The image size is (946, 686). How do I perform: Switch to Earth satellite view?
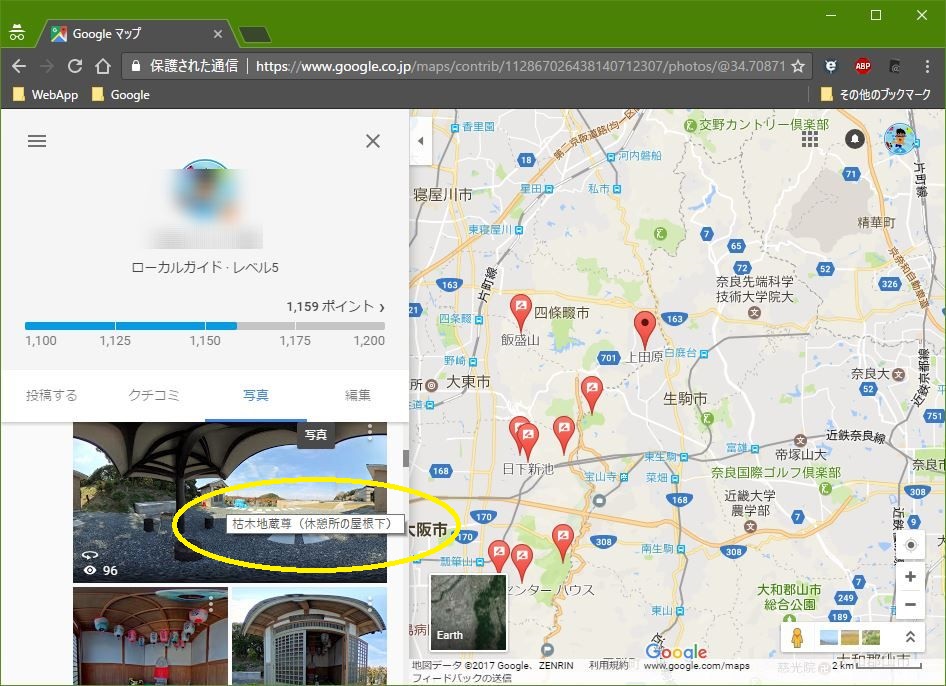pos(468,612)
